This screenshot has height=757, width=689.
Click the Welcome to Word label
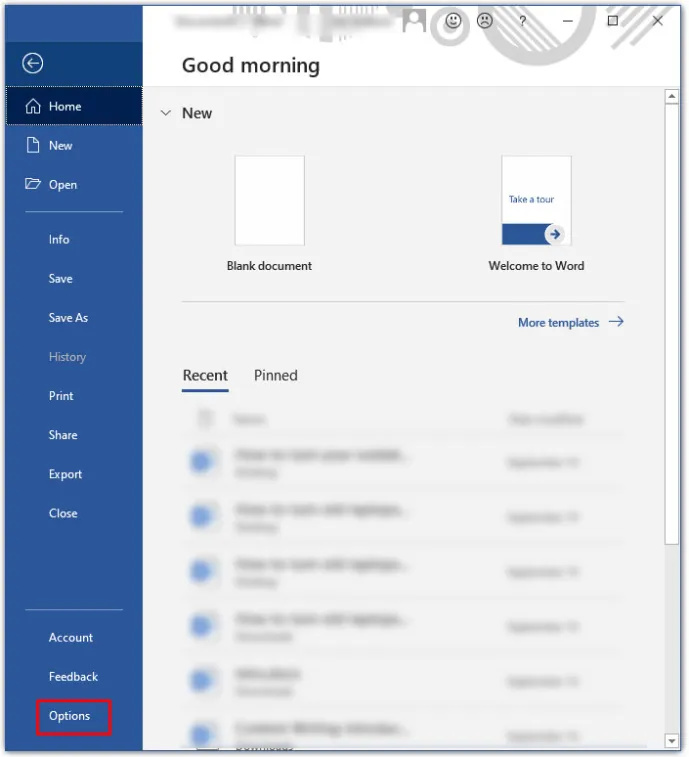click(536, 266)
